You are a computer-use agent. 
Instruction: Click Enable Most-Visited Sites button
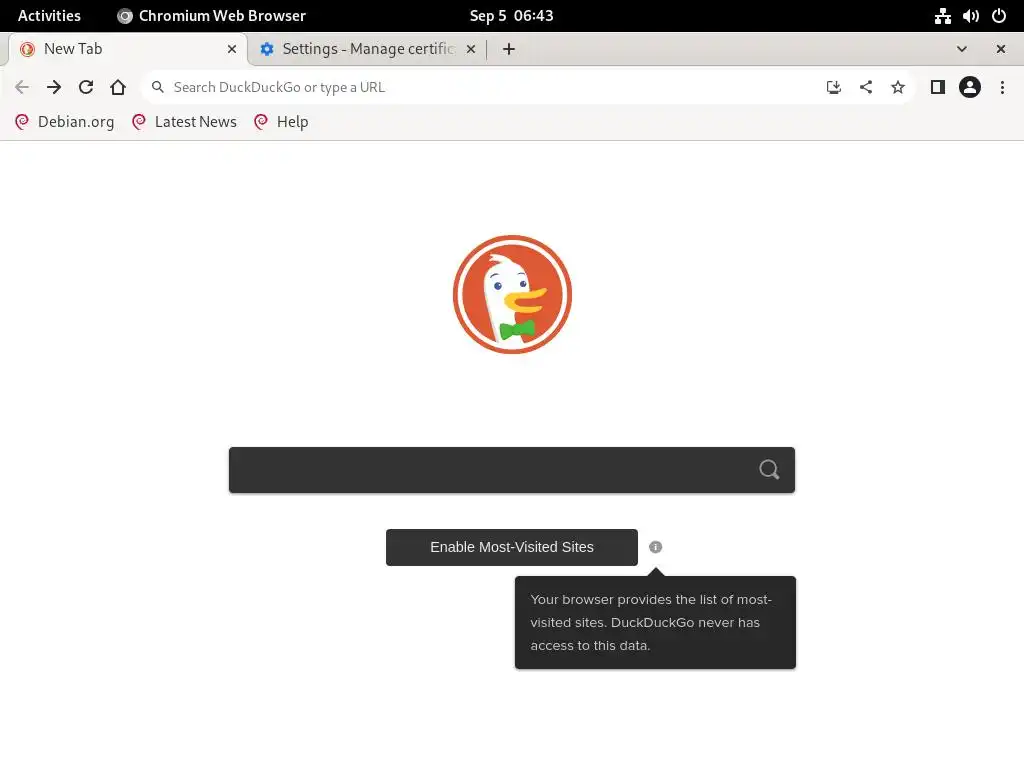point(512,547)
